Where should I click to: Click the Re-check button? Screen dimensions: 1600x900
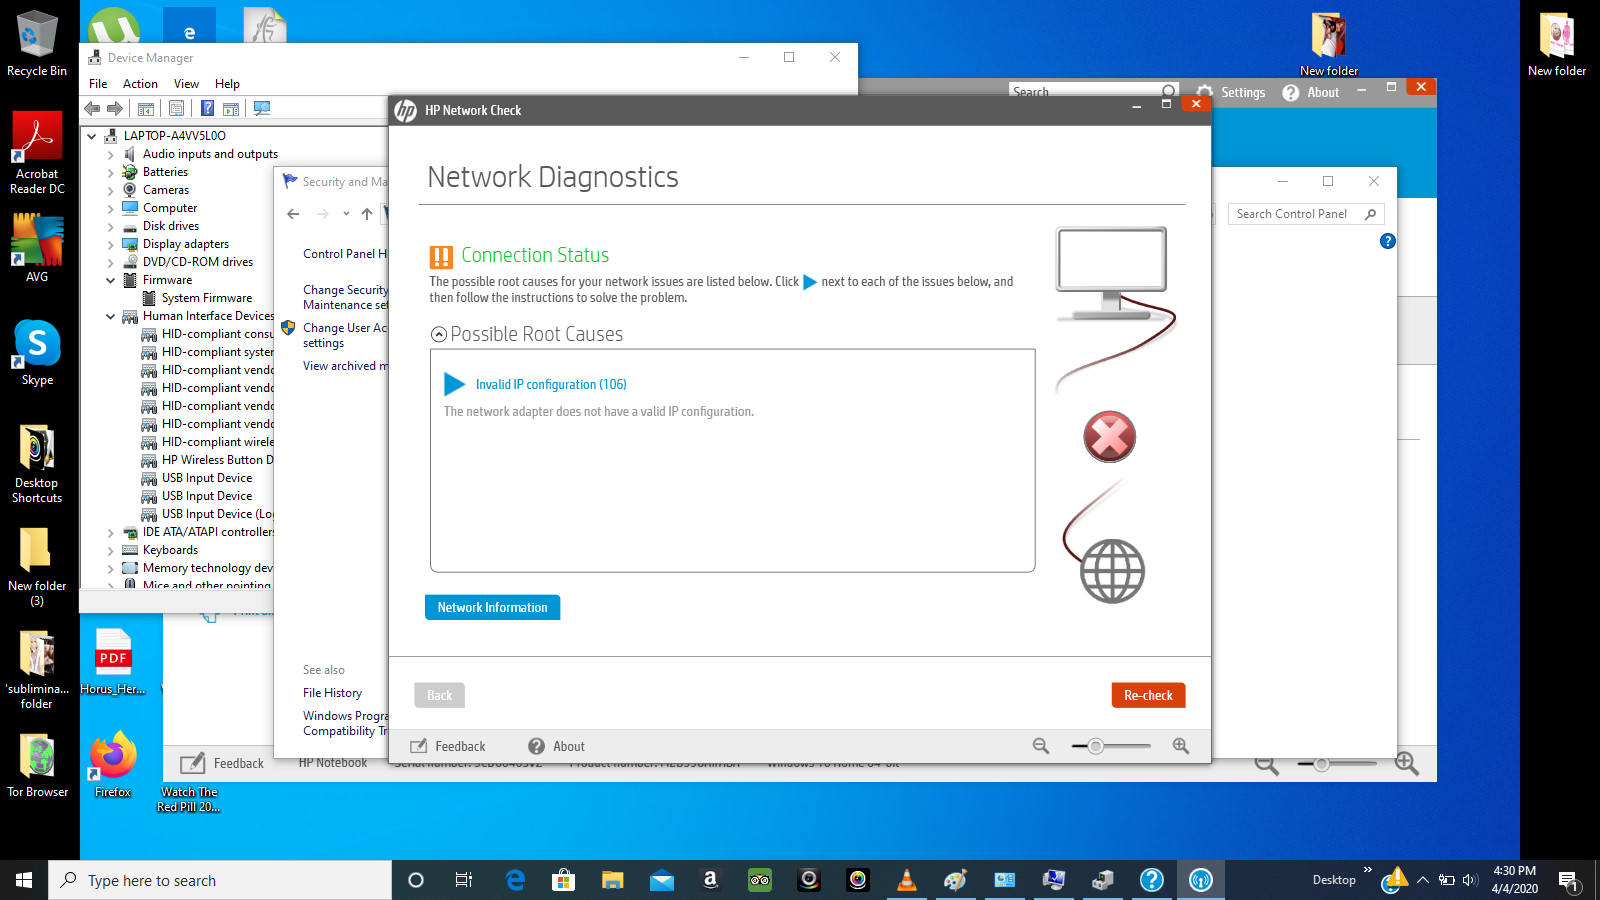point(1148,695)
